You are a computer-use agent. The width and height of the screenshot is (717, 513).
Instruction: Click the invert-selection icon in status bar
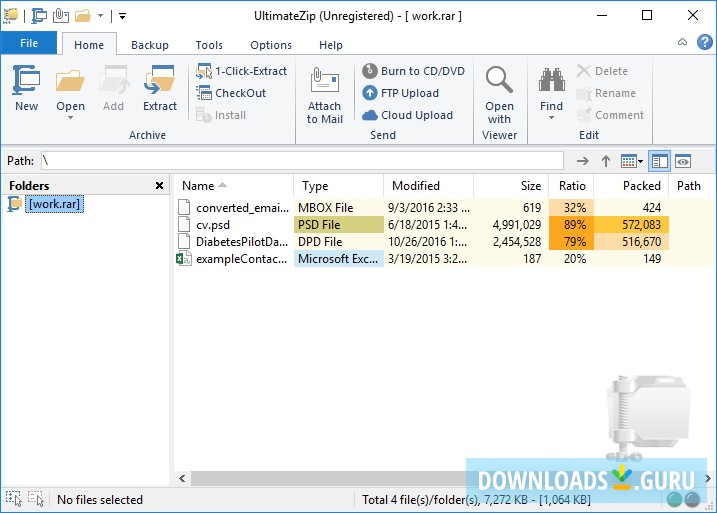(x=36, y=499)
